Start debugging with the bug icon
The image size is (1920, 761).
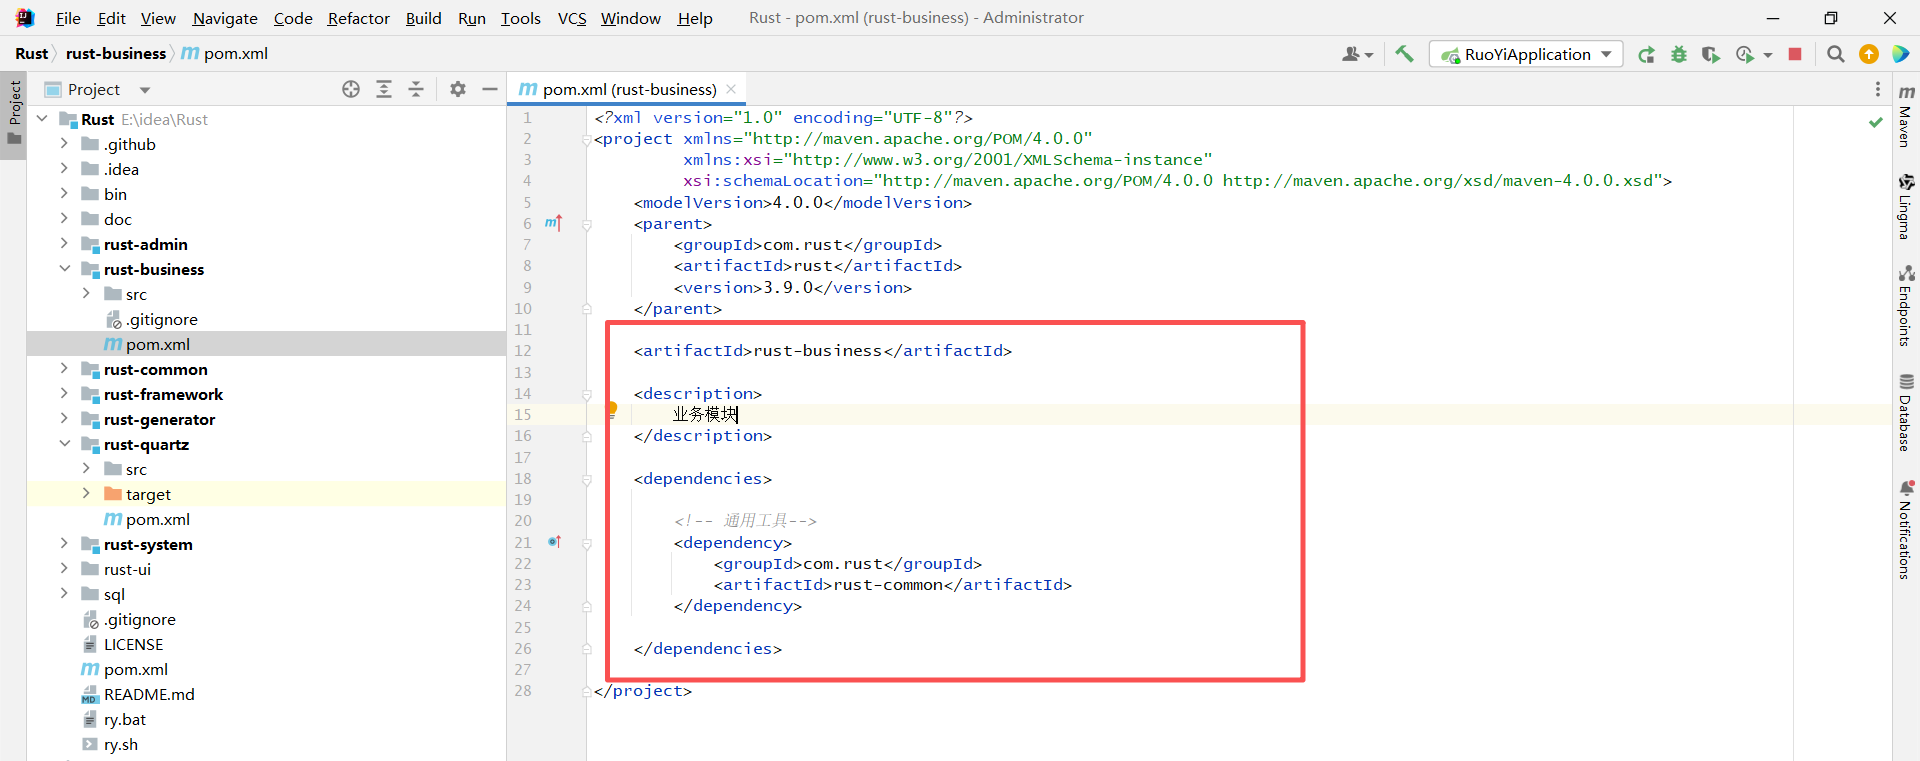[x=1679, y=55]
